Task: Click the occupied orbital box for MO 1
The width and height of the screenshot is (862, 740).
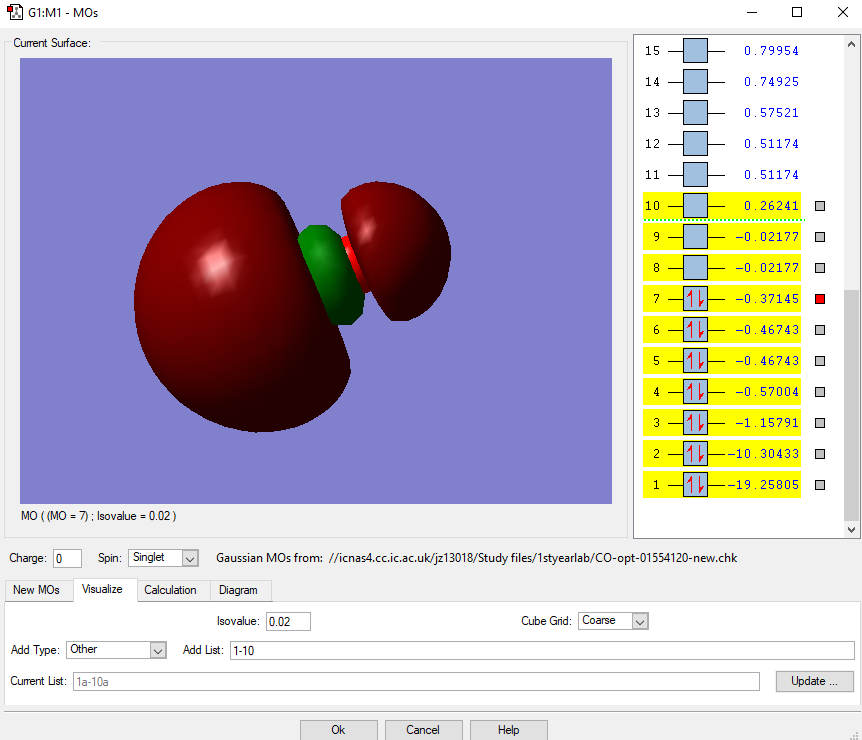Action: coord(695,485)
